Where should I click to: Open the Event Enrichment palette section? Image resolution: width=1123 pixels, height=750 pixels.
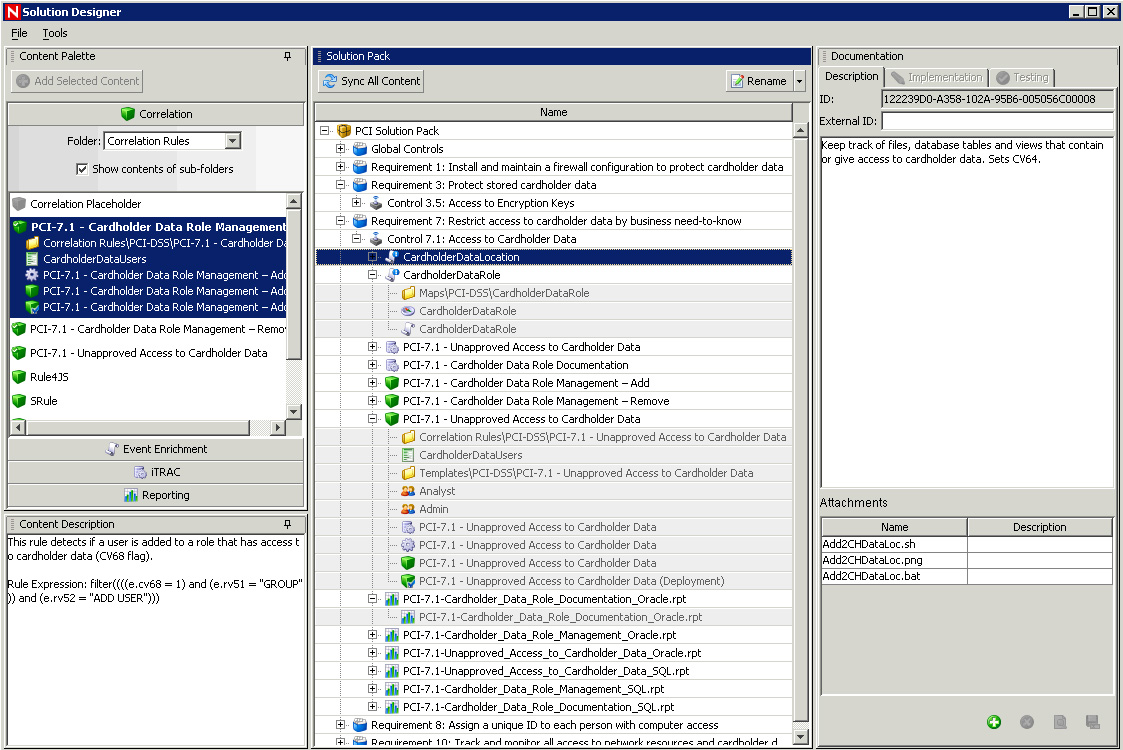pos(156,449)
